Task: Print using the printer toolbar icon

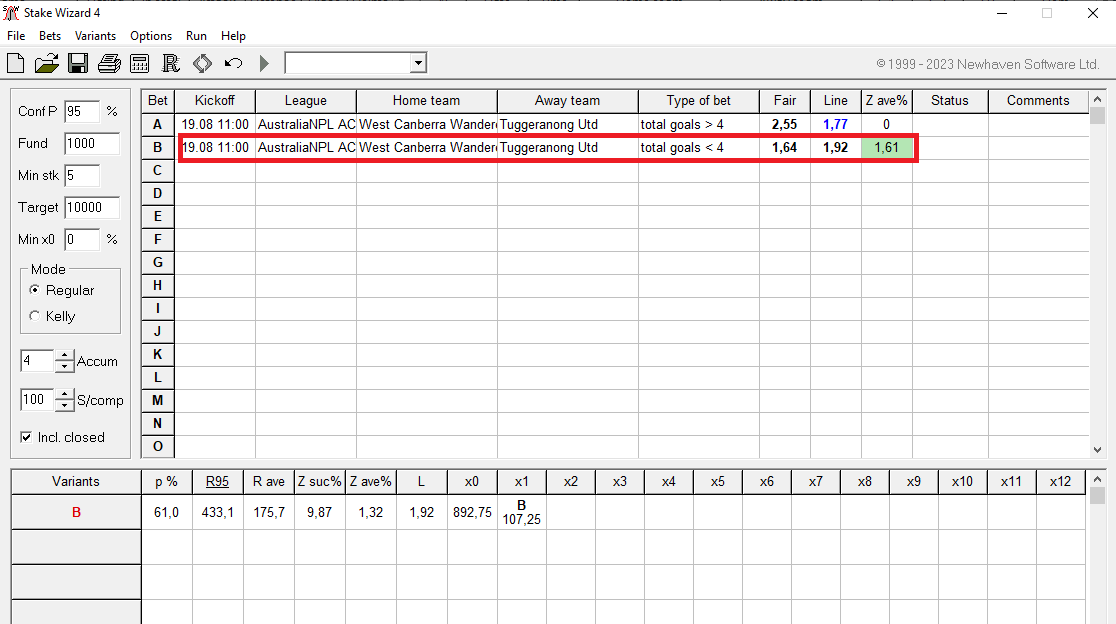Action: pyautogui.click(x=109, y=63)
